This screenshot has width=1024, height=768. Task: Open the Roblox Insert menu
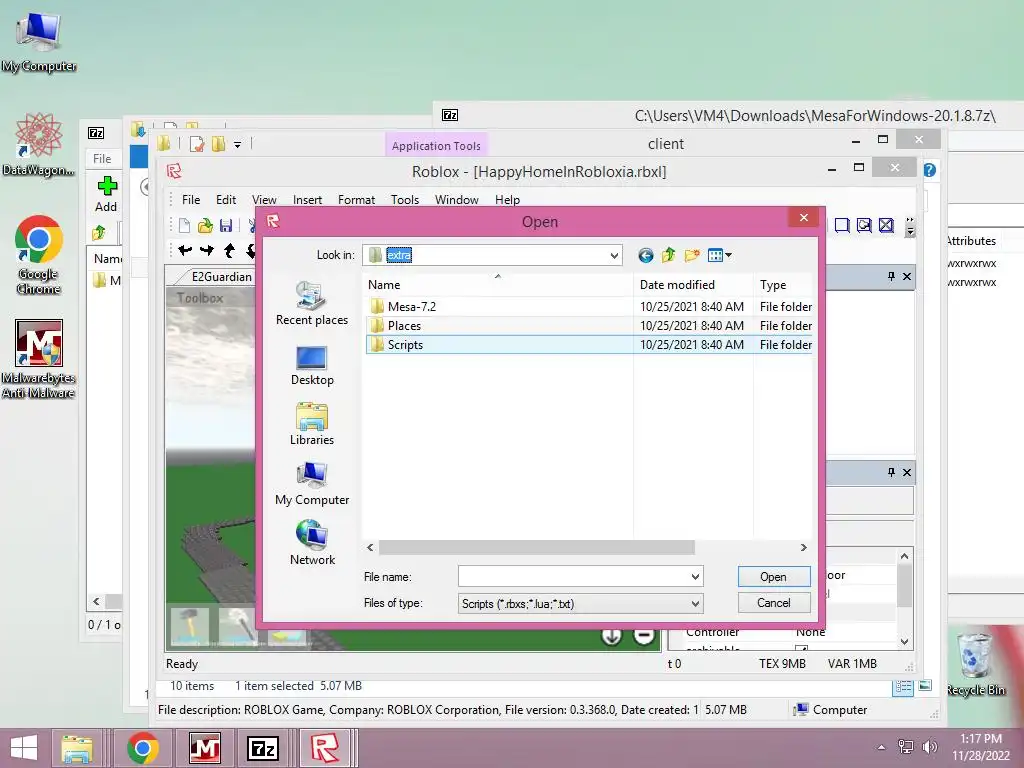point(307,200)
